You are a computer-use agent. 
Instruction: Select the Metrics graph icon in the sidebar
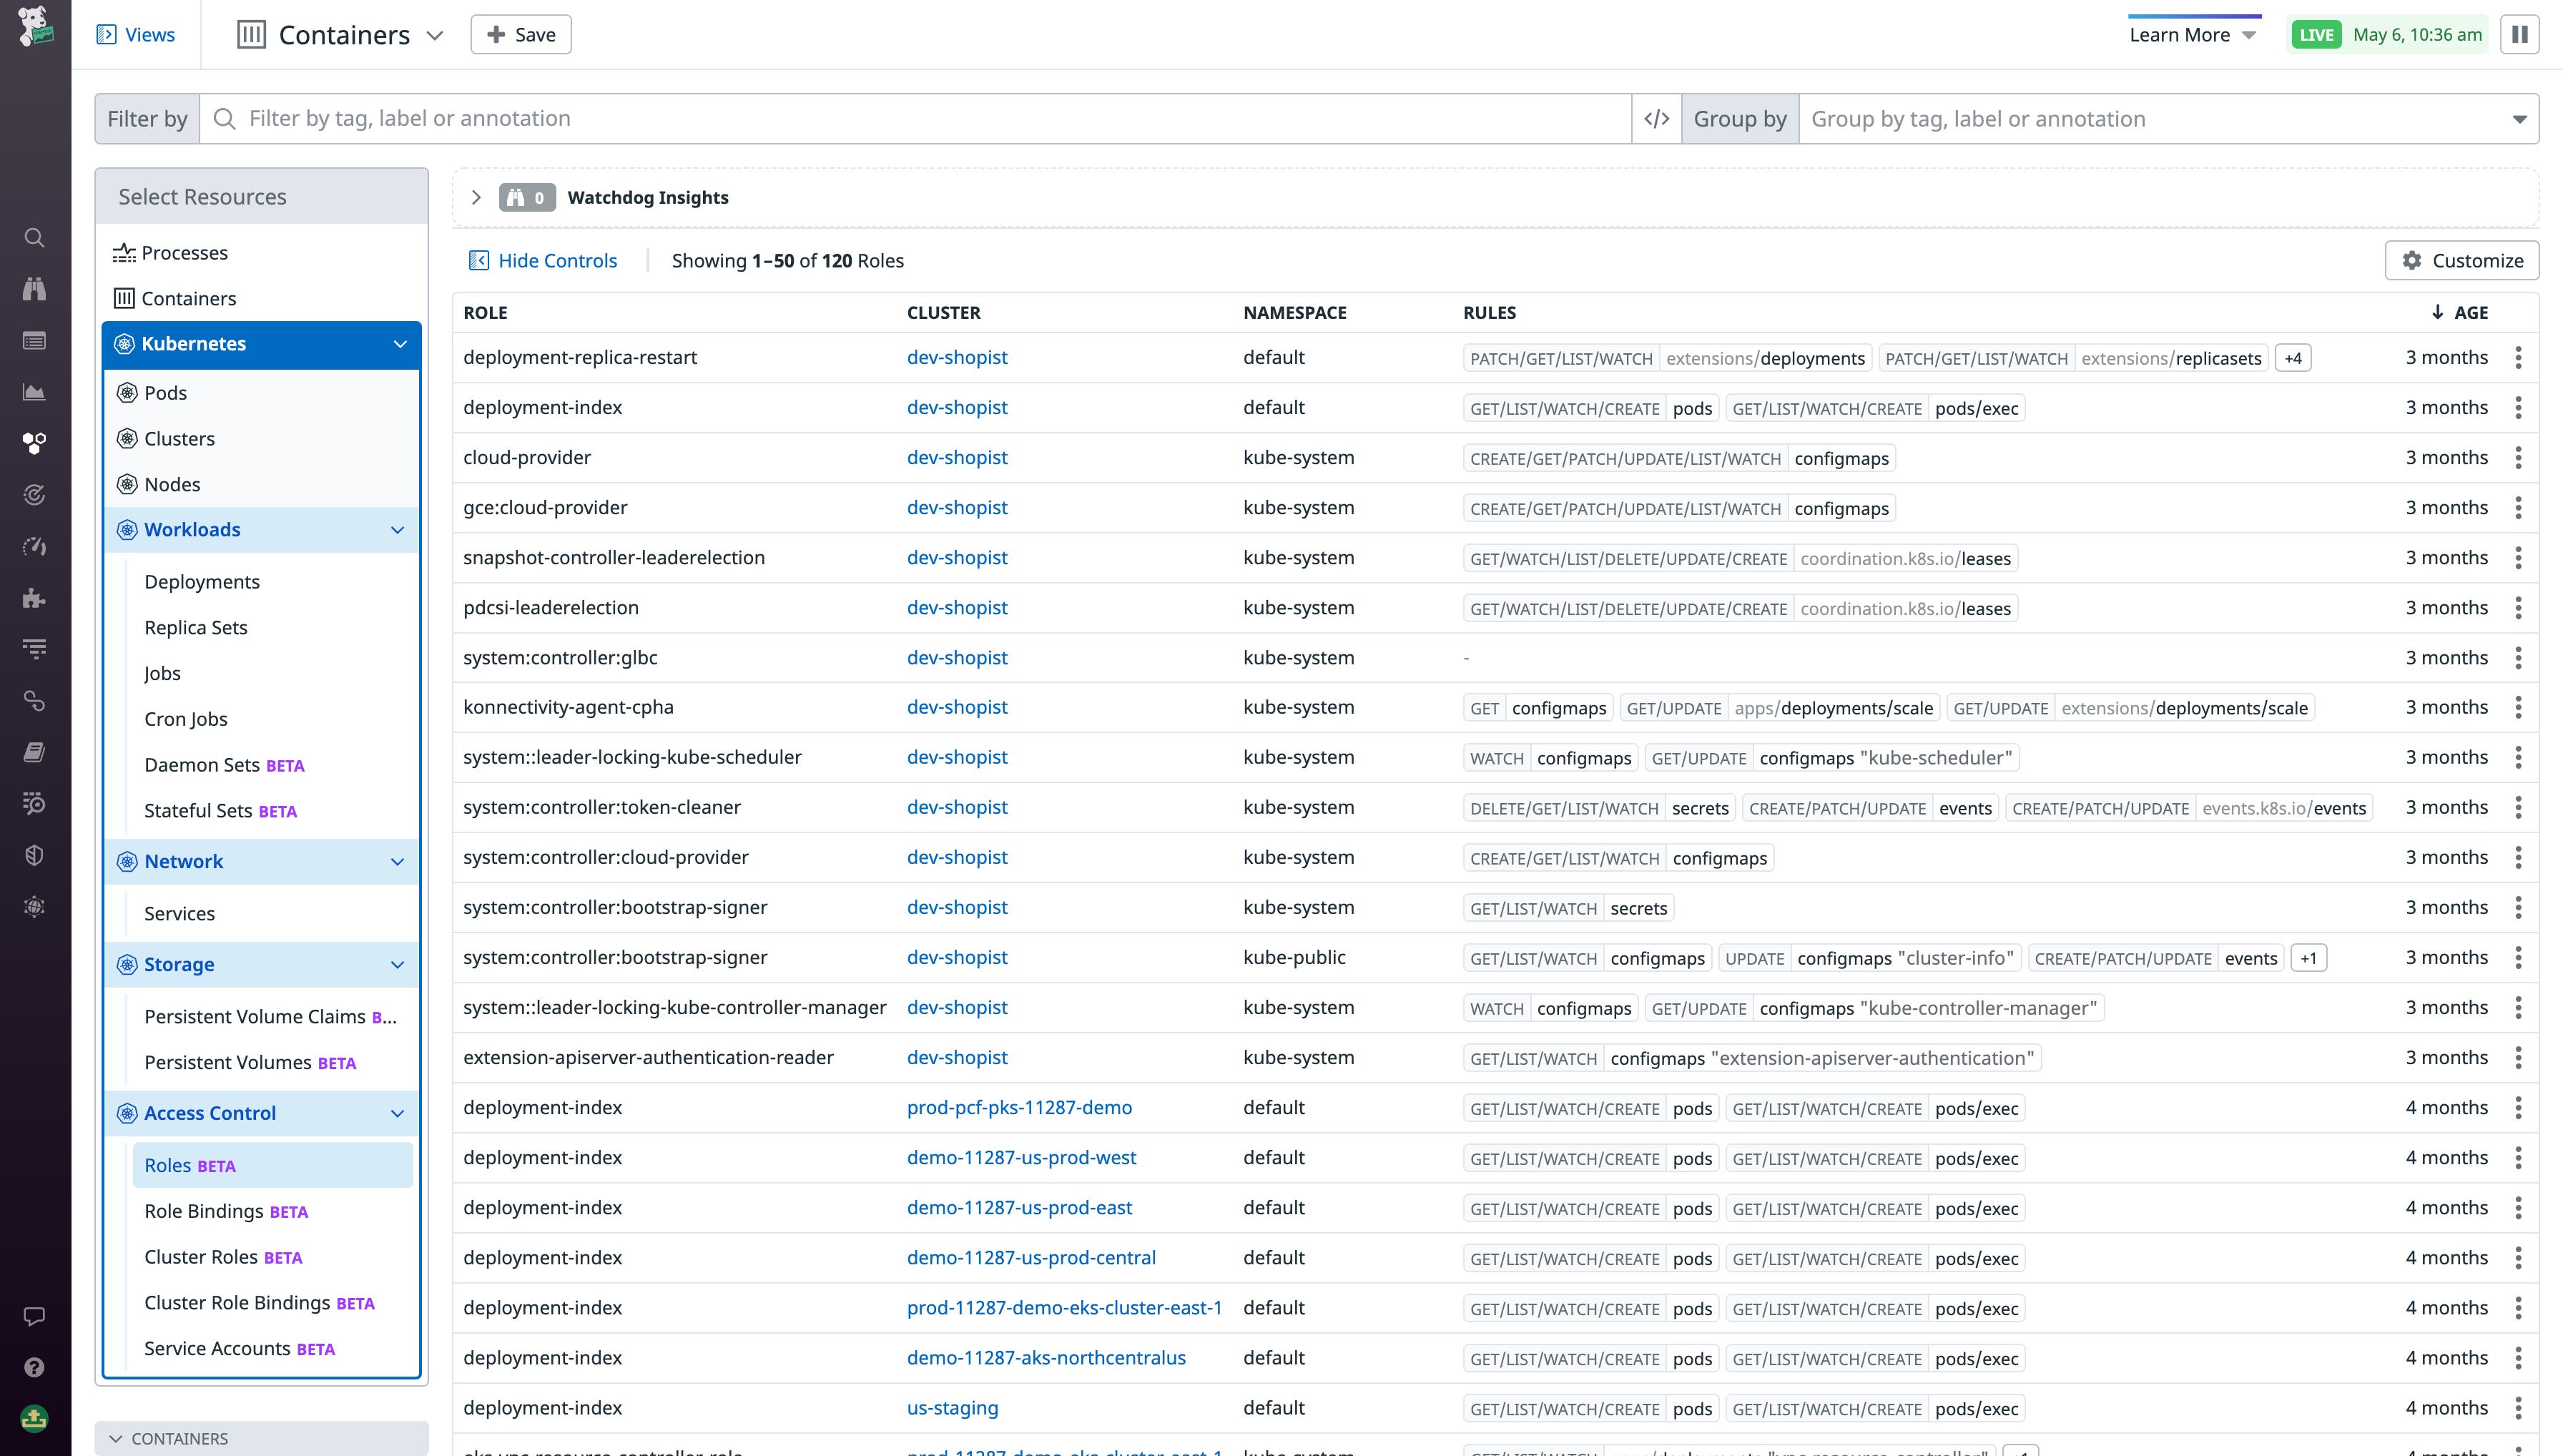point(35,392)
